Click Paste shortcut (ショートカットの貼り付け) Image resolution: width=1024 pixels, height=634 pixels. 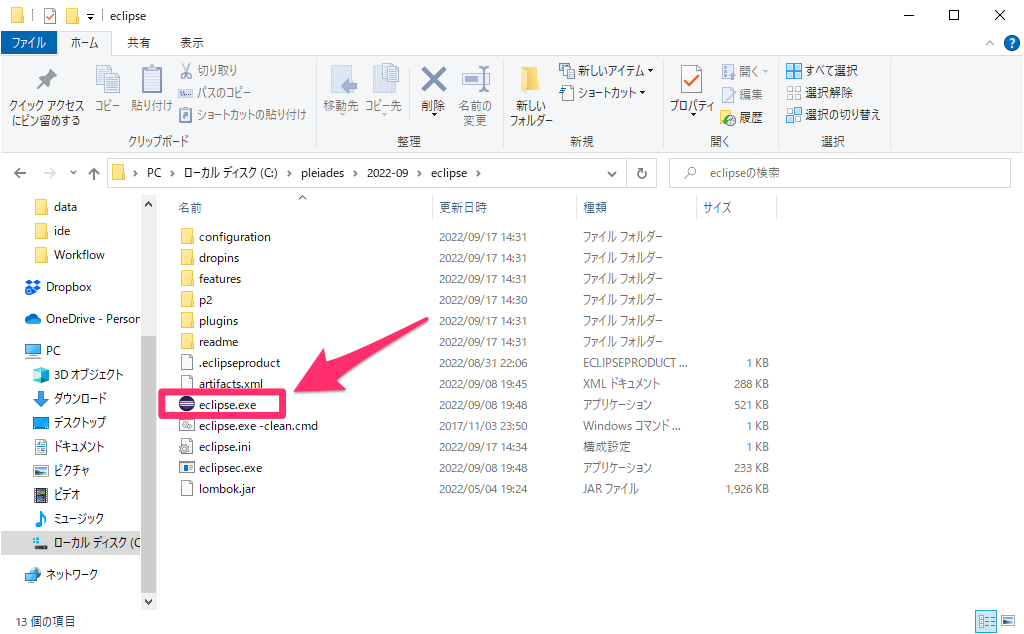click(x=242, y=115)
